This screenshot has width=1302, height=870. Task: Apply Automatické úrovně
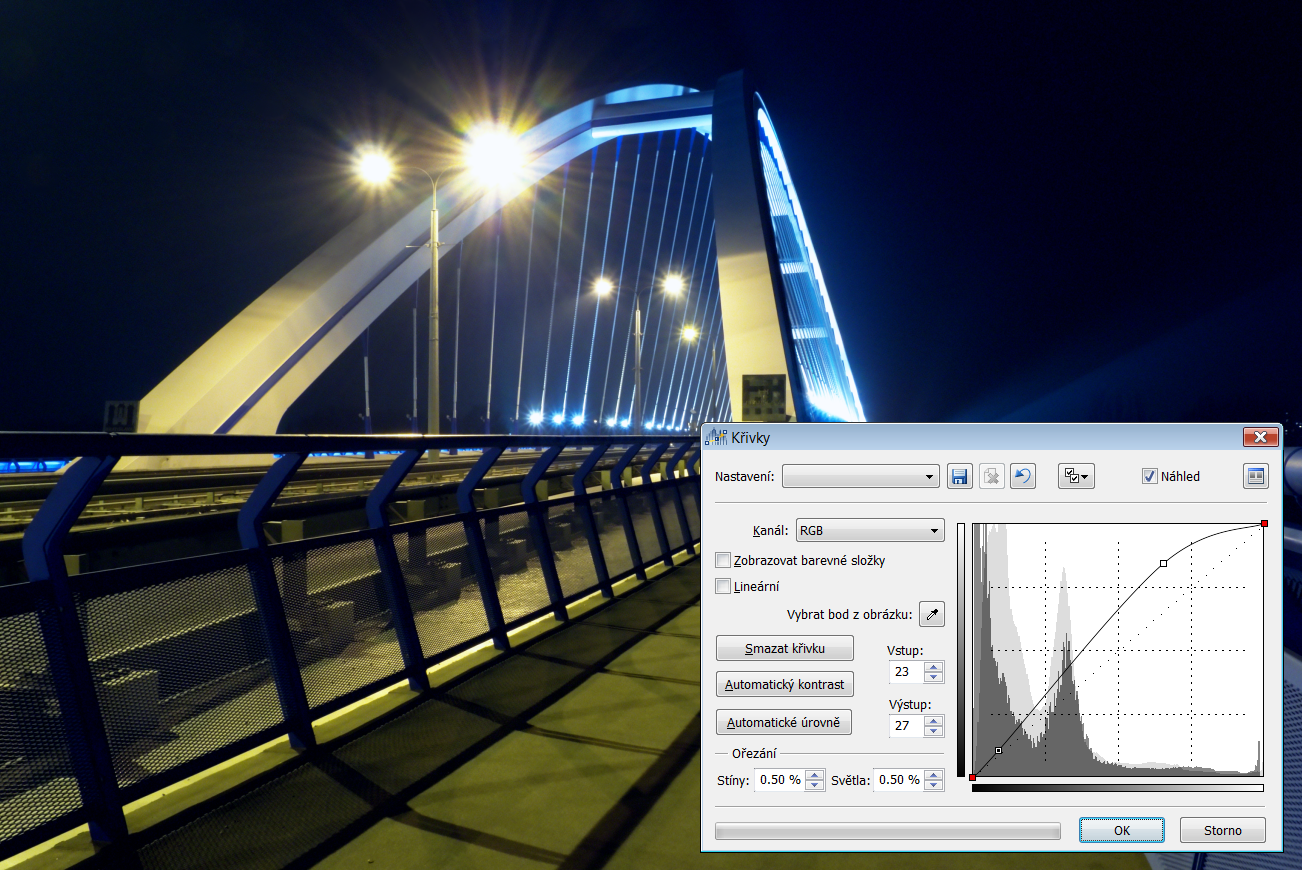pyautogui.click(x=785, y=722)
